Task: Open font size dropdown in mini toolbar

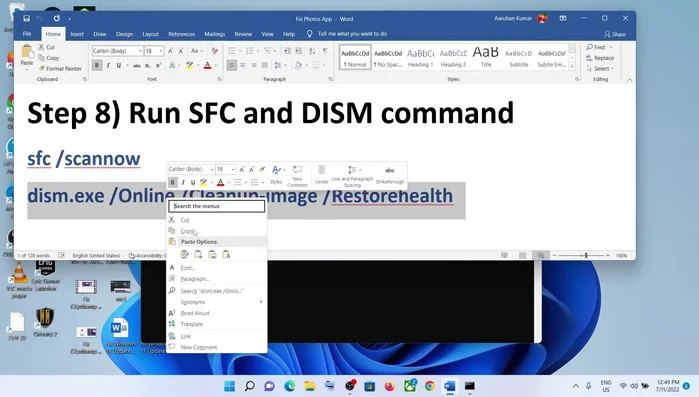Action: pos(233,169)
